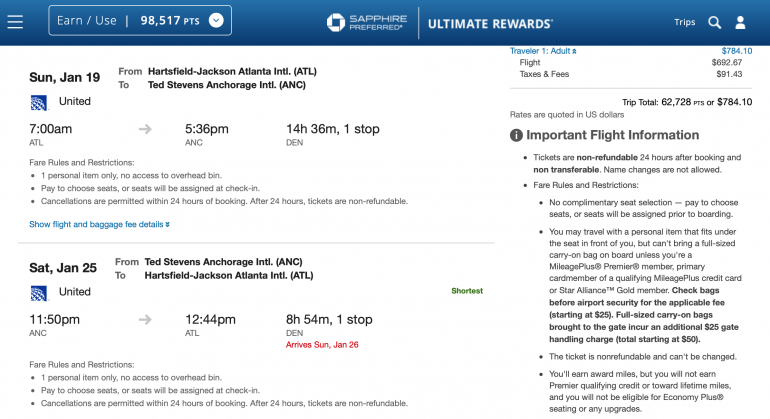Expand the Earn / Use points dropdown
The width and height of the screenshot is (770, 419).
click(217, 20)
